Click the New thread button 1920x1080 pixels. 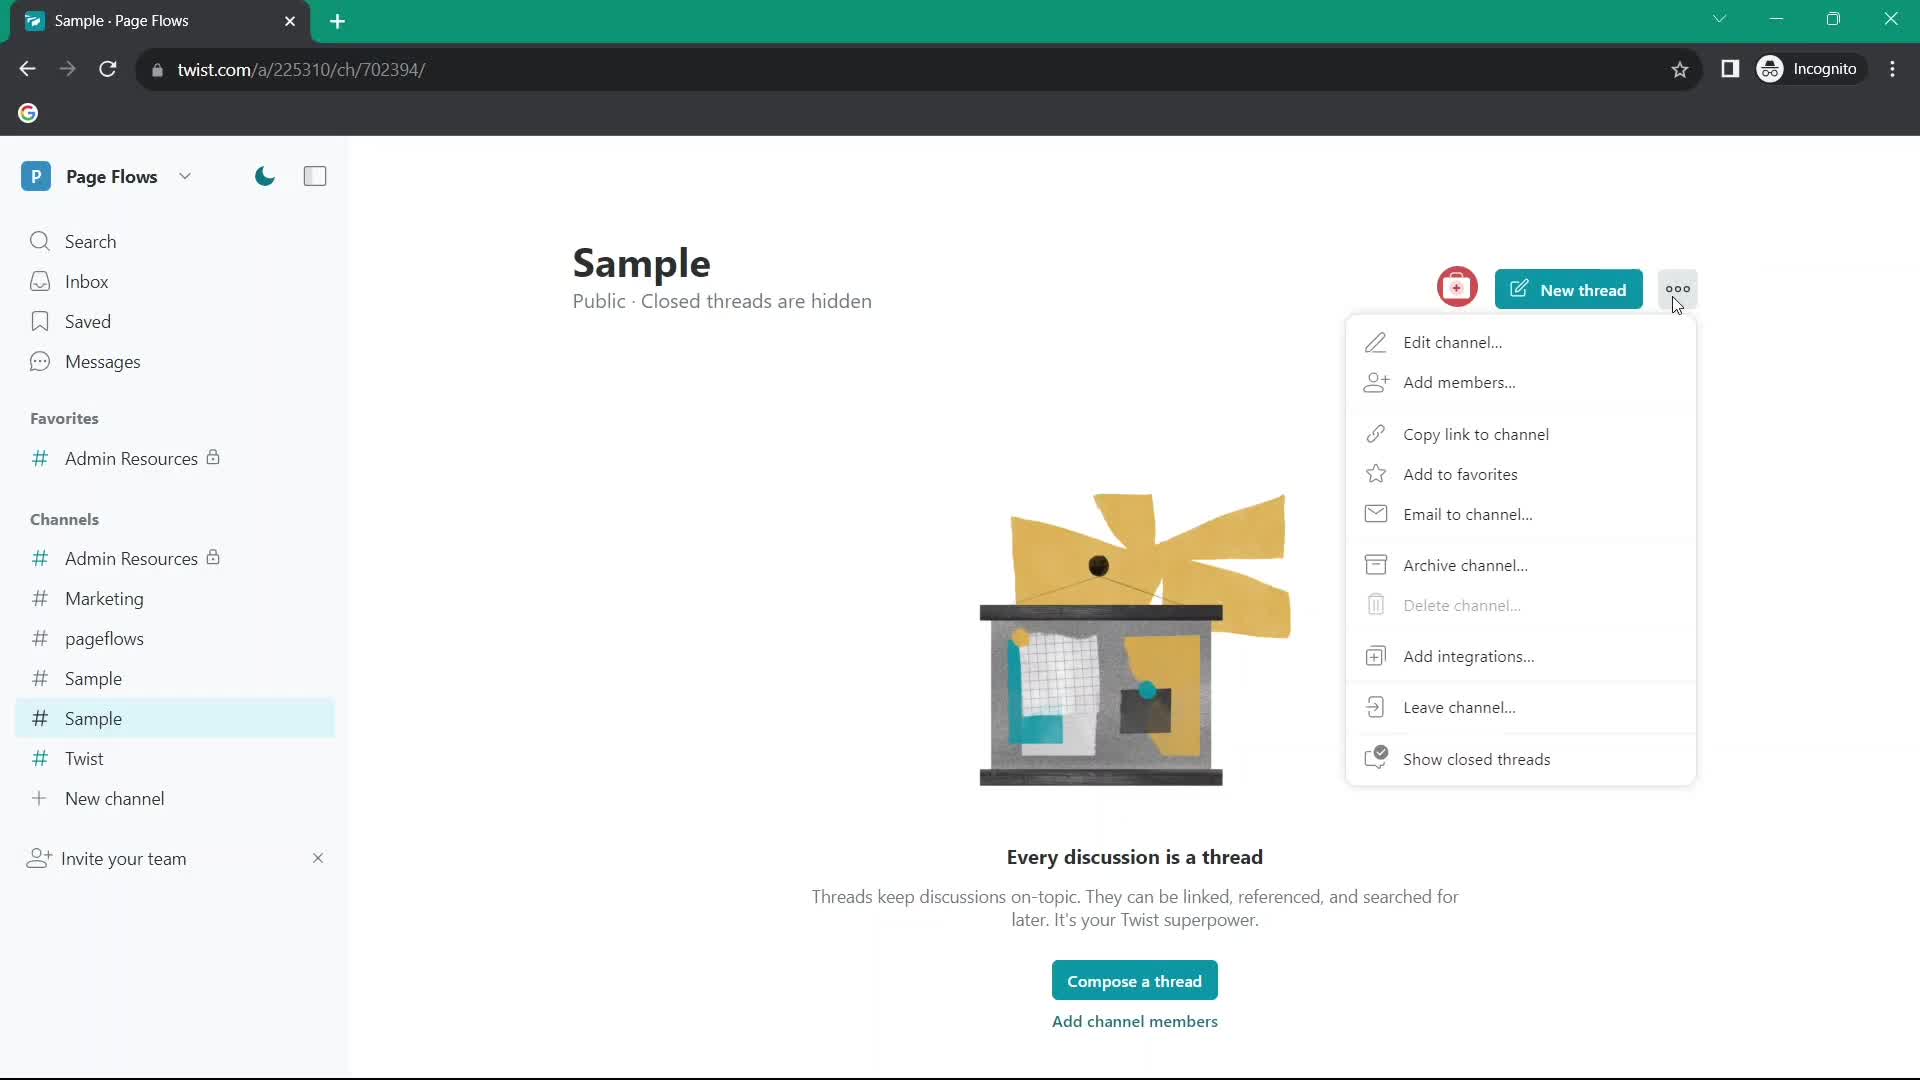point(1569,290)
